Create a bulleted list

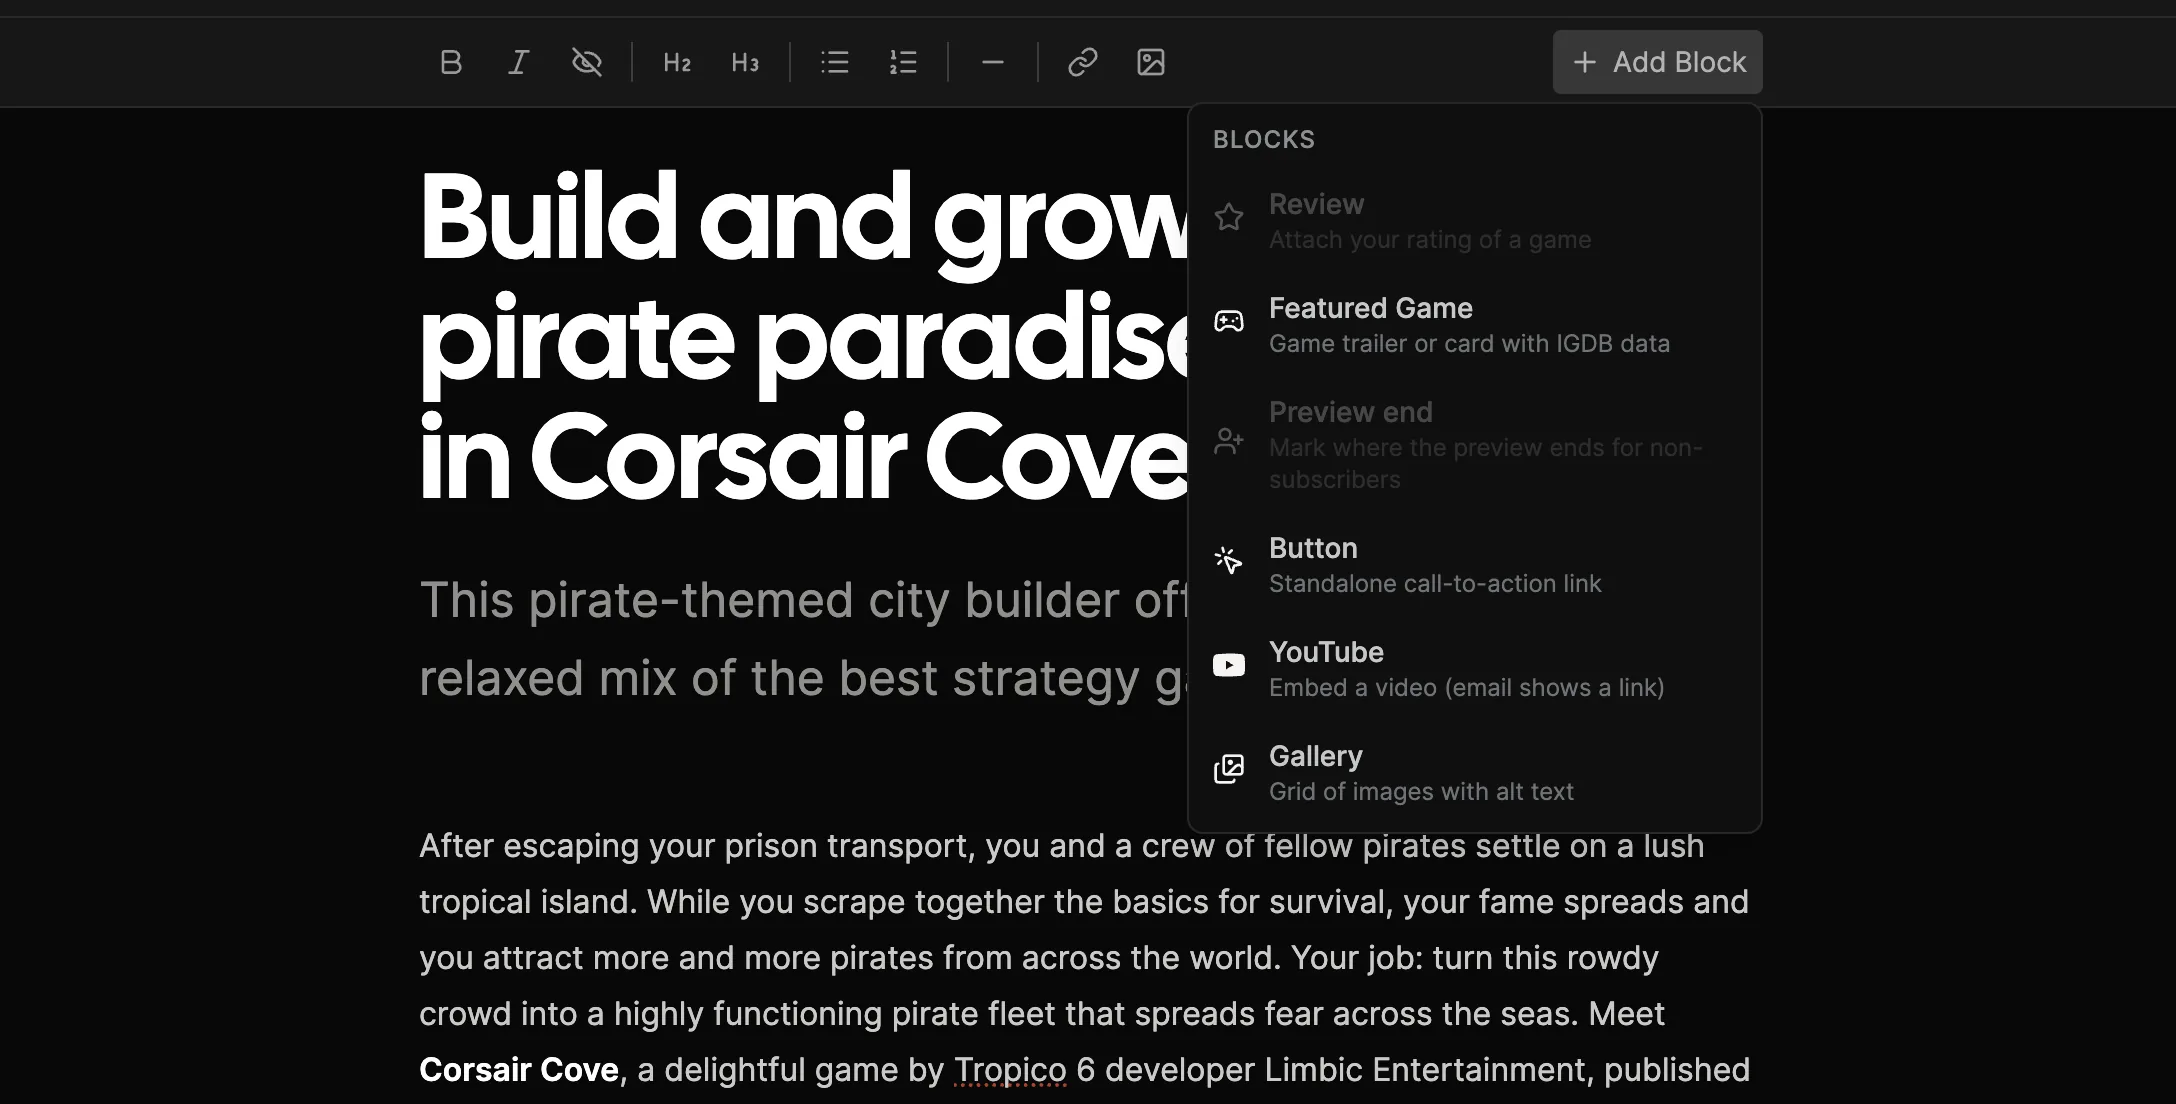point(835,62)
